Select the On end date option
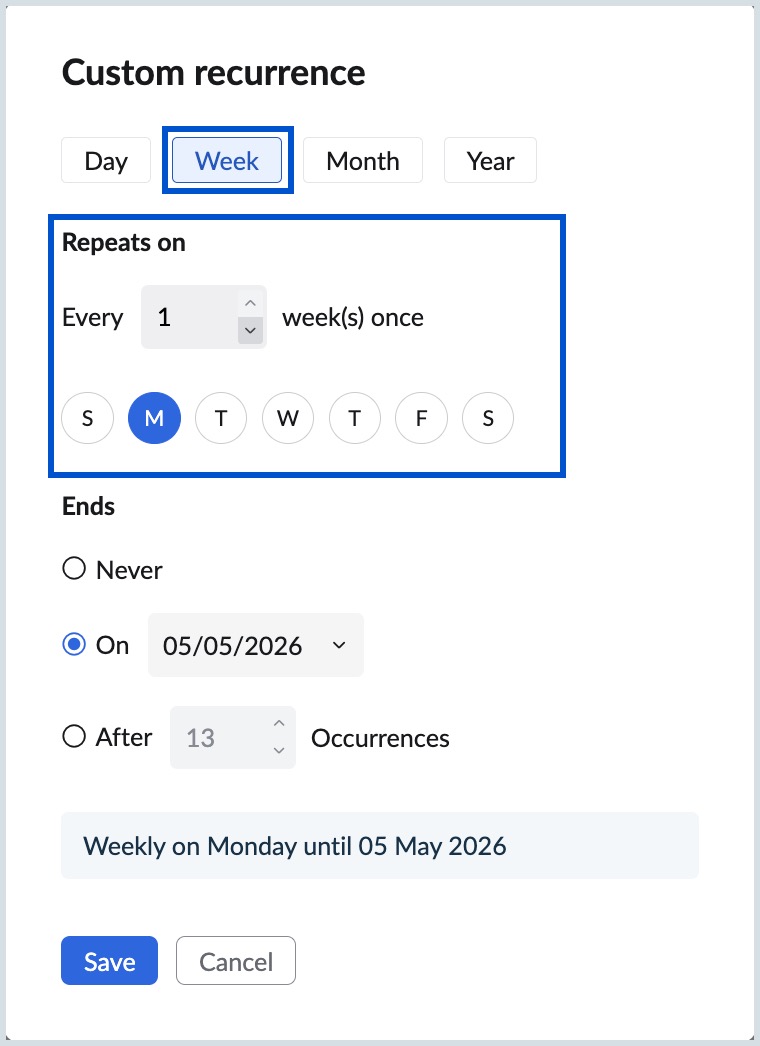The height and width of the screenshot is (1046, 760). point(73,644)
